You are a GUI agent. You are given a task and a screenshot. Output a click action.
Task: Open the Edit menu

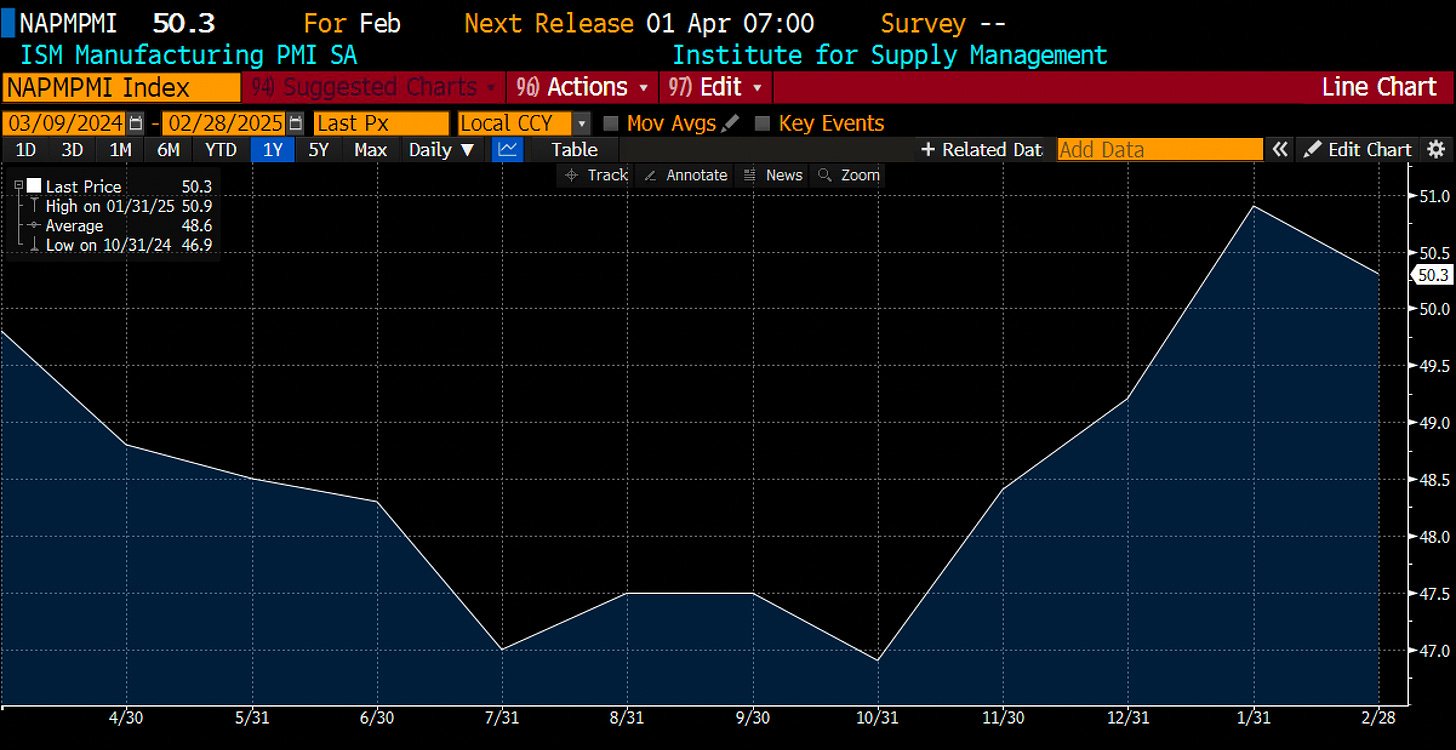tap(716, 87)
